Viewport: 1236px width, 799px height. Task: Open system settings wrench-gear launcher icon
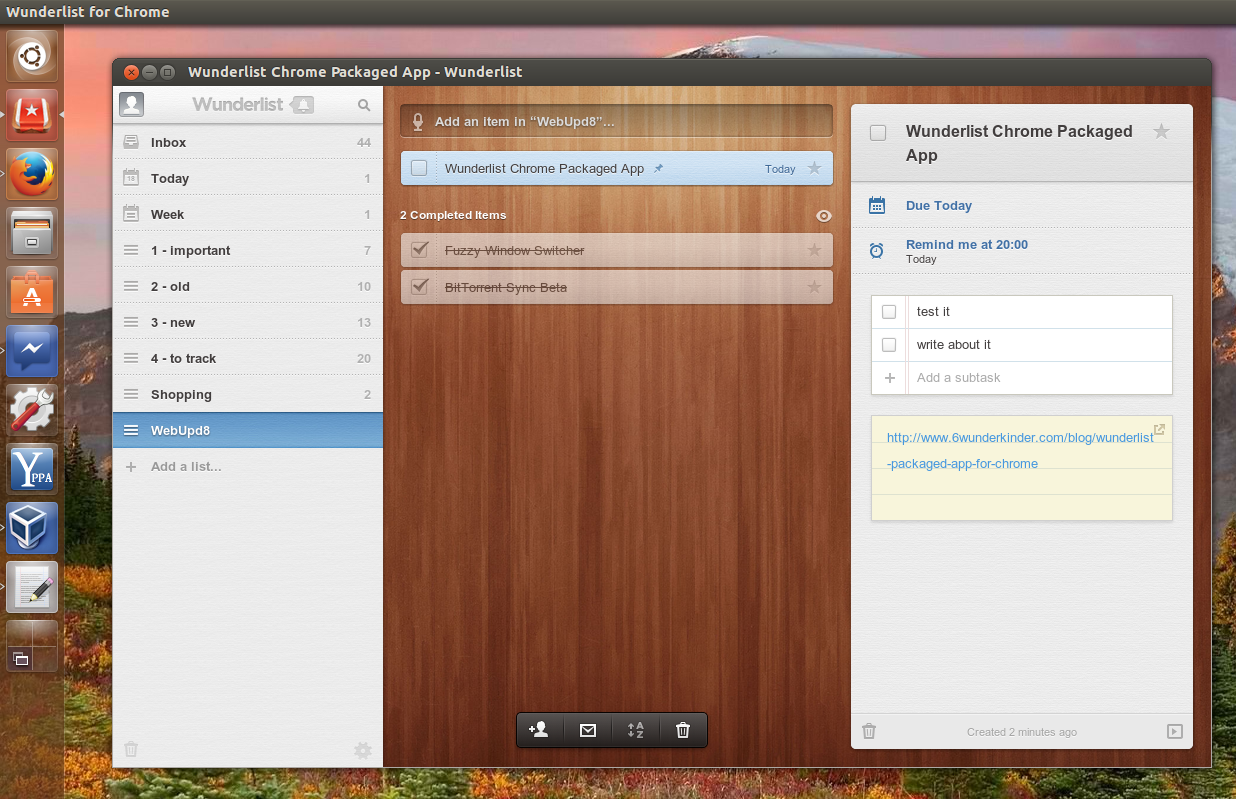coord(32,409)
